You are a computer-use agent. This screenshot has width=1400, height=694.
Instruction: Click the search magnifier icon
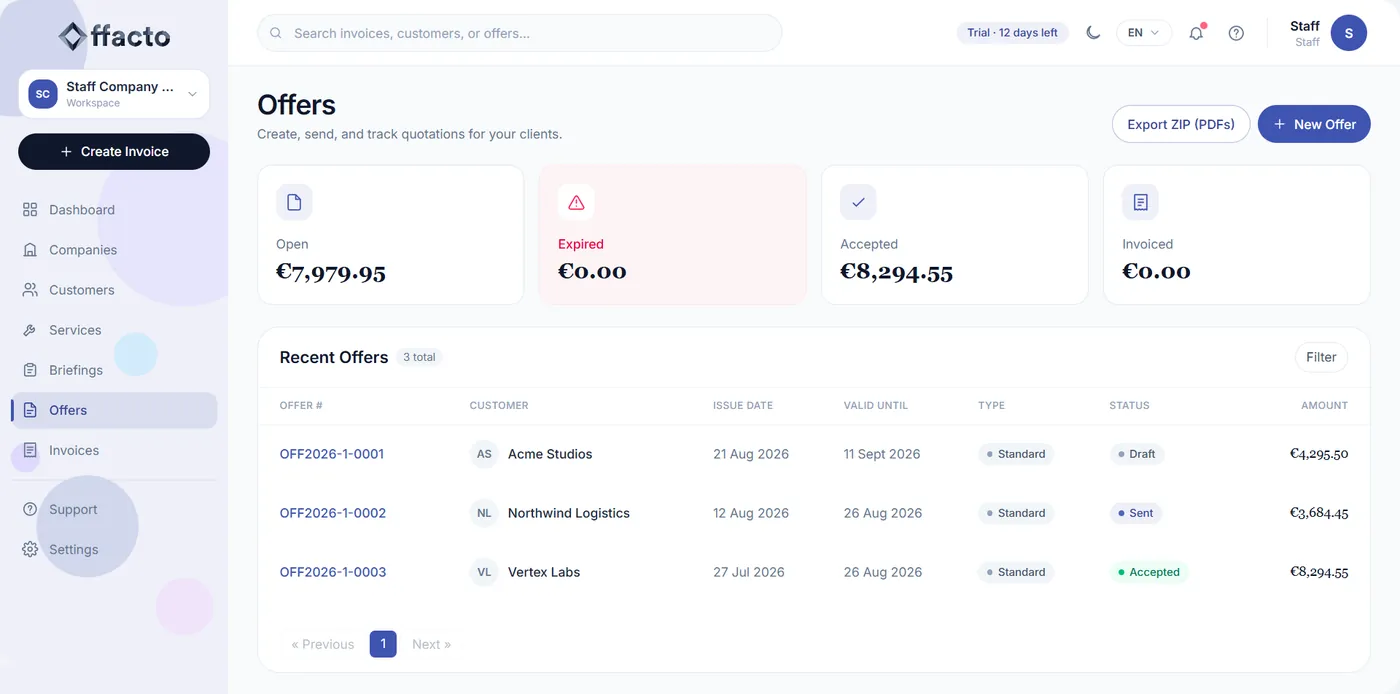click(276, 33)
